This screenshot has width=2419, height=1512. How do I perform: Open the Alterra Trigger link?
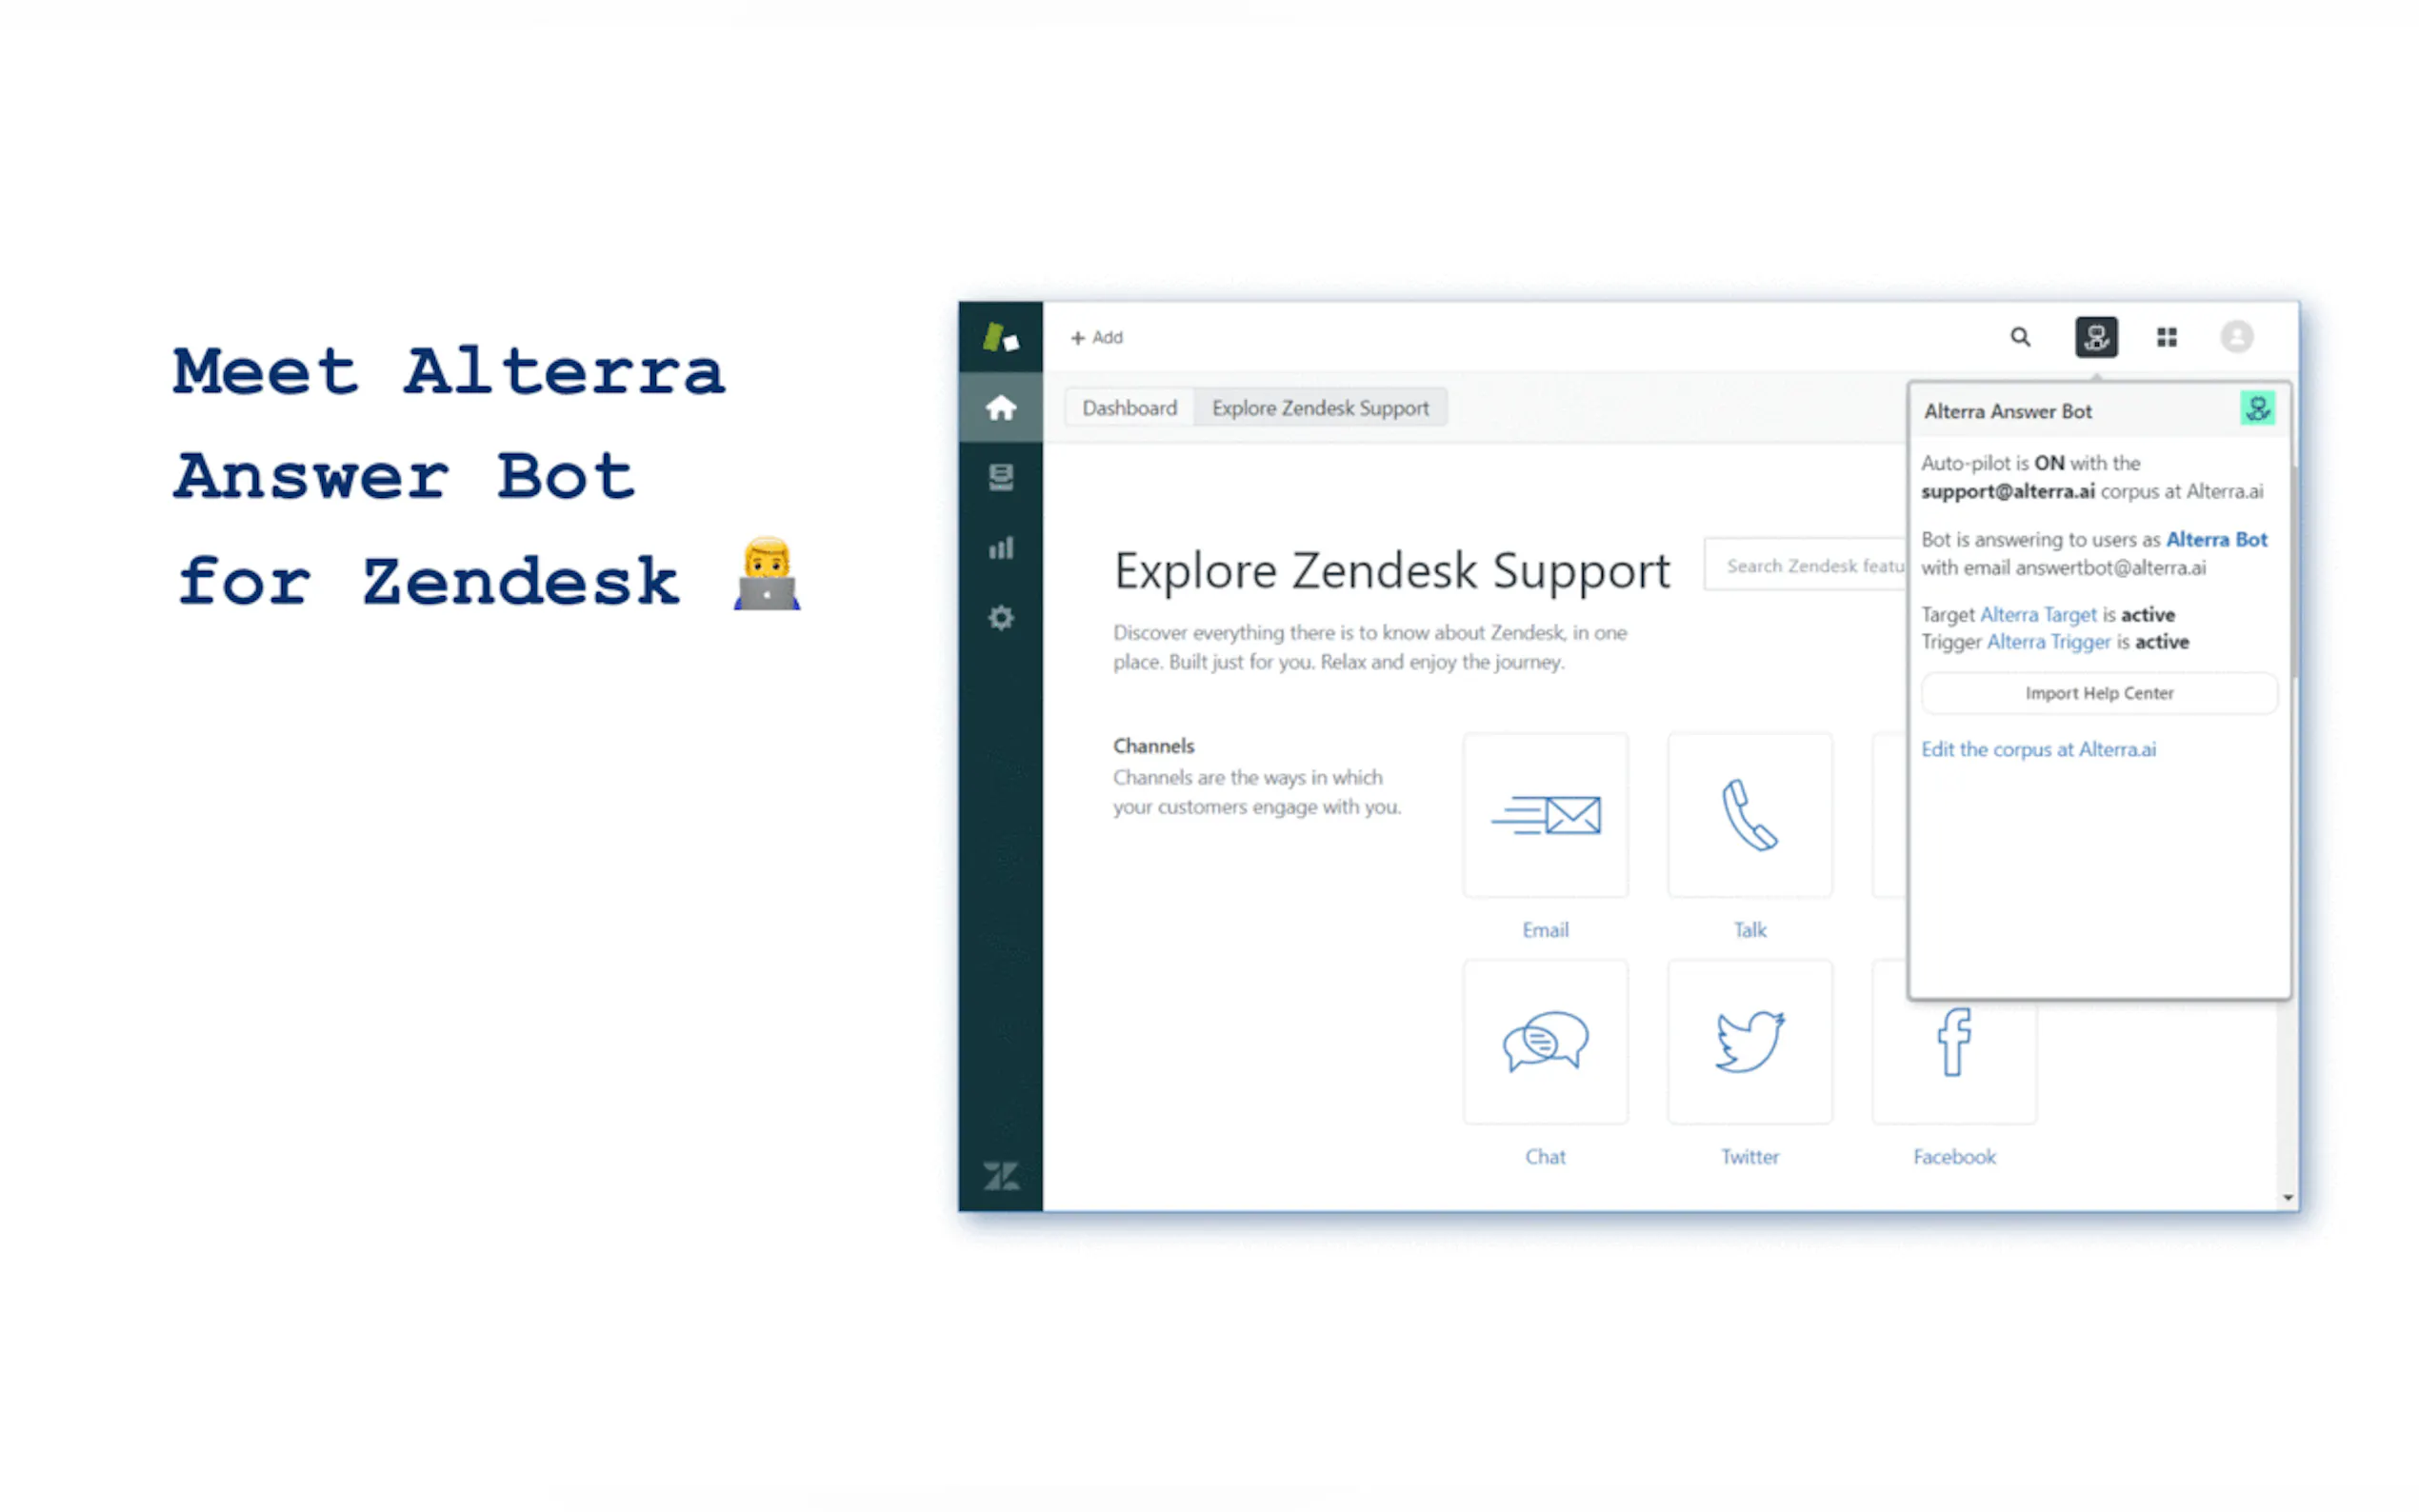point(2047,641)
